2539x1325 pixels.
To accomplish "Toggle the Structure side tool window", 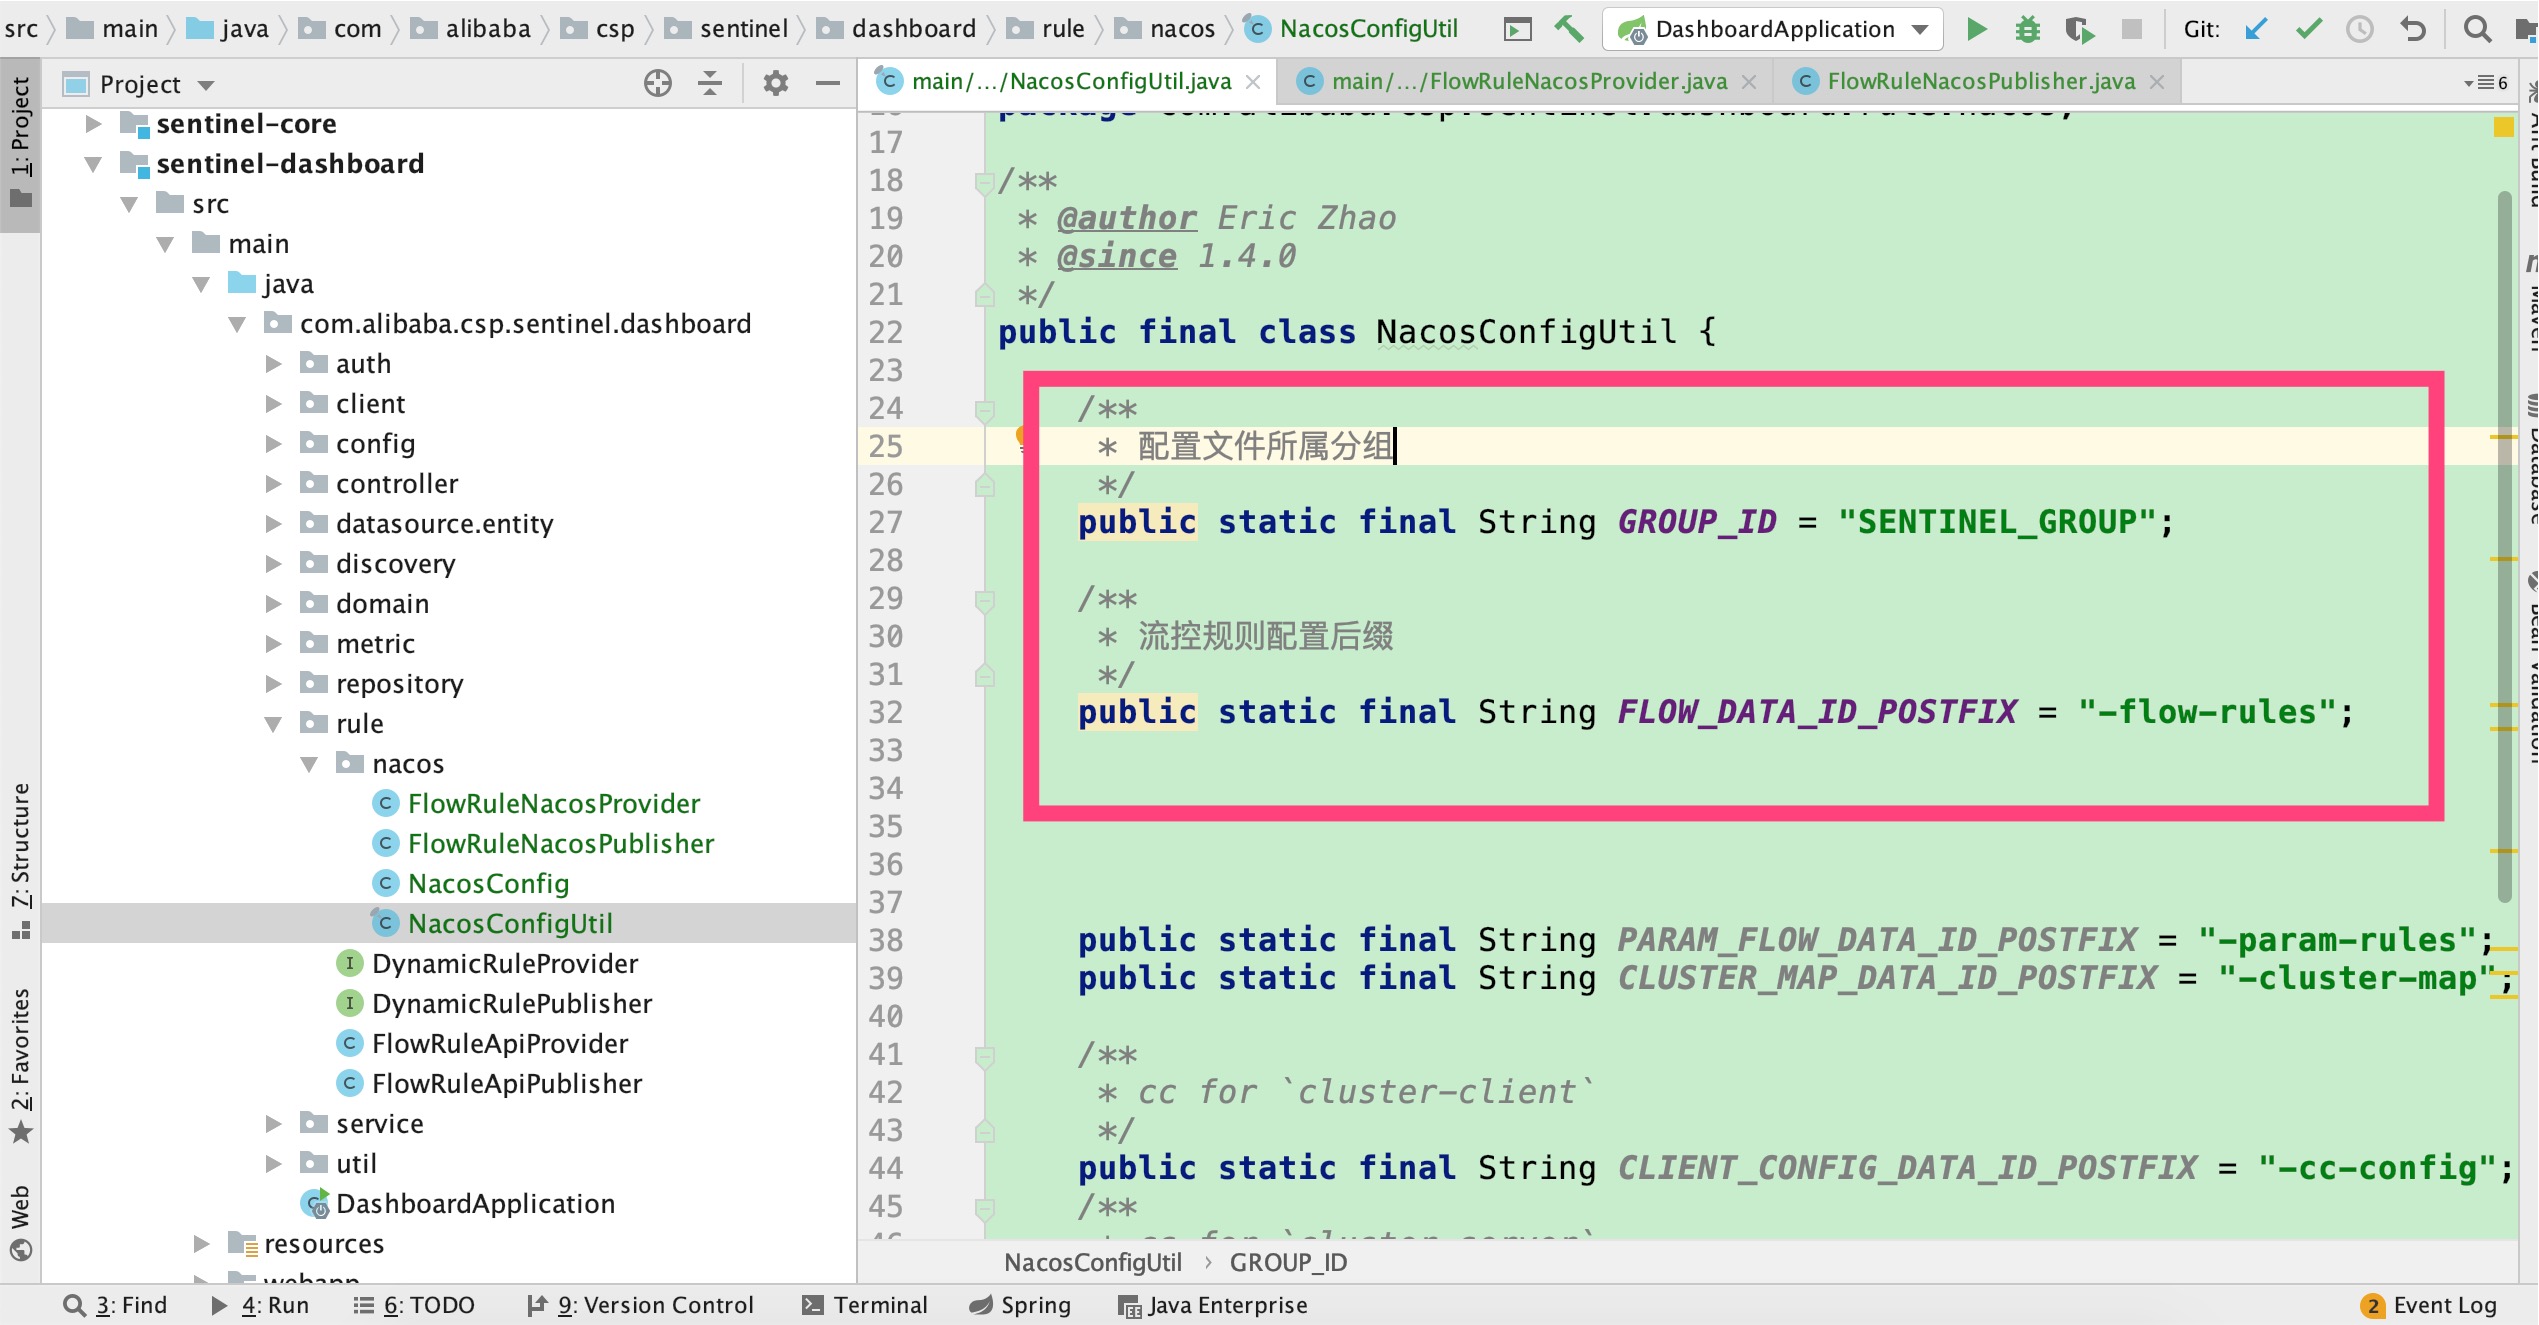I will [x=20, y=862].
